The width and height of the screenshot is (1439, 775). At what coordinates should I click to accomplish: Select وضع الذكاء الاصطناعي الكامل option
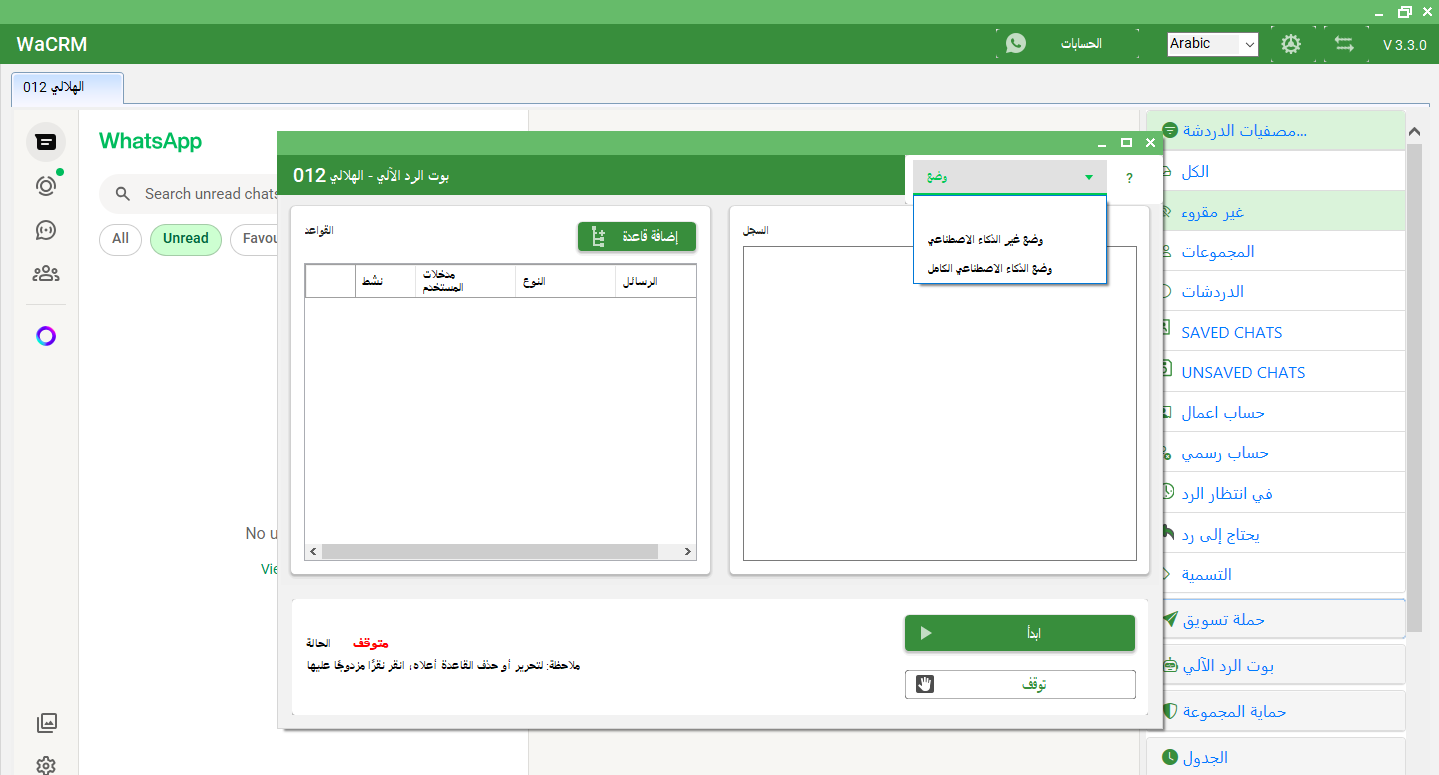coord(989,269)
